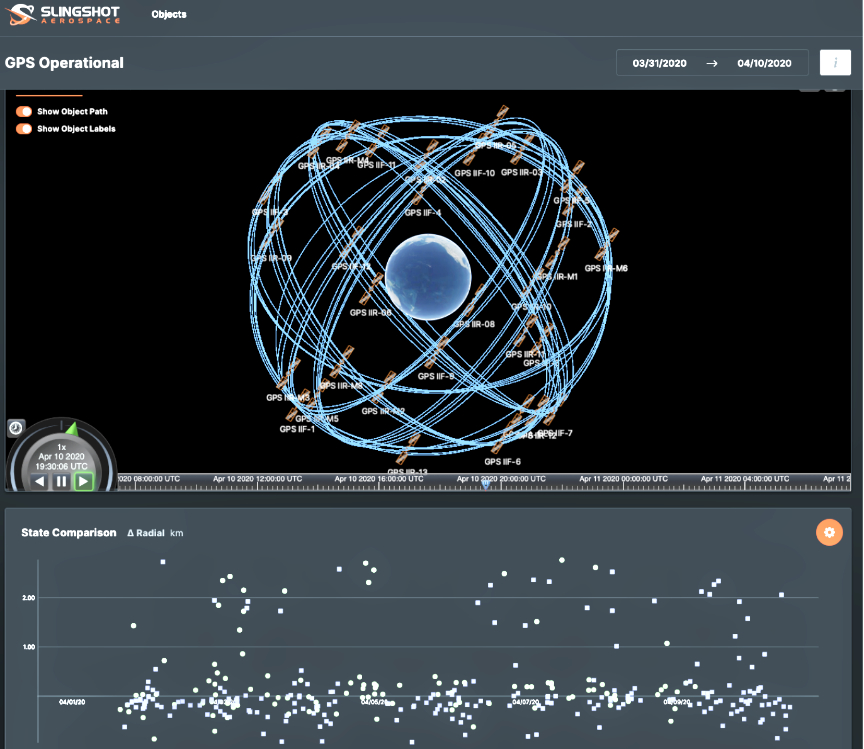Open the info button next to date range
Screen dimensions: 864x749
[835, 63]
